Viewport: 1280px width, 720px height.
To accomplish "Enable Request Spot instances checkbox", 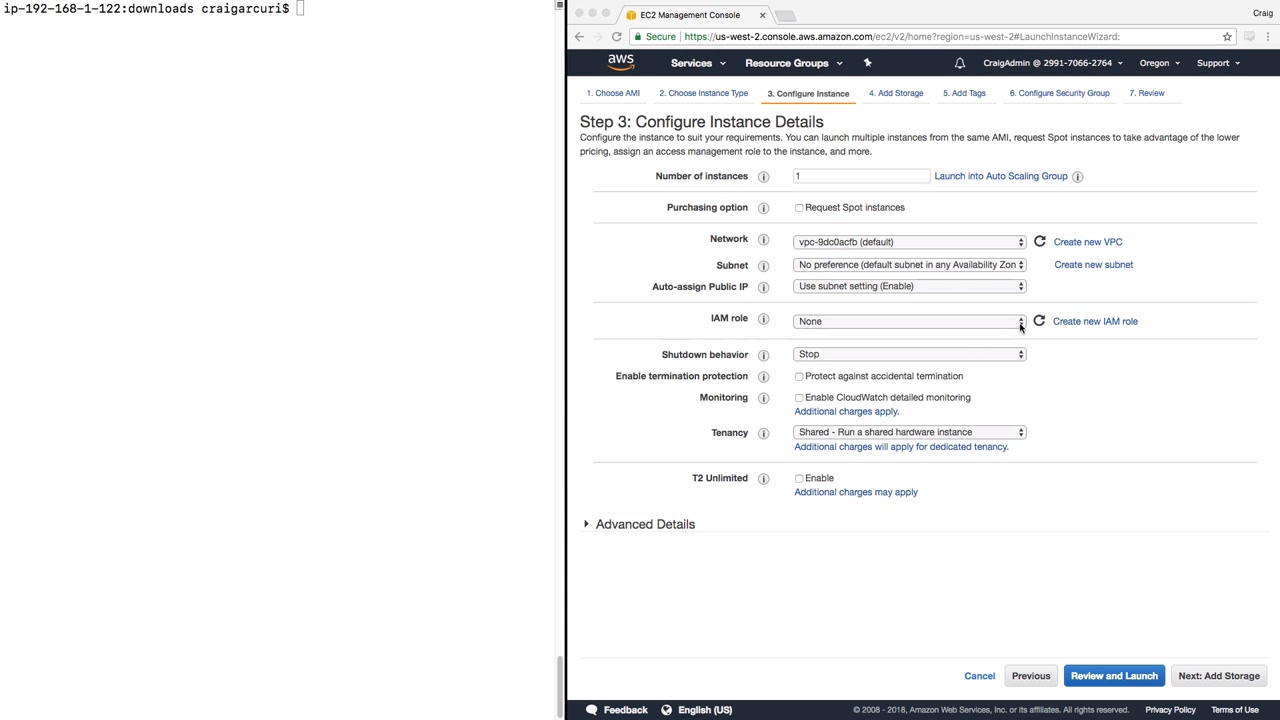I will [799, 208].
